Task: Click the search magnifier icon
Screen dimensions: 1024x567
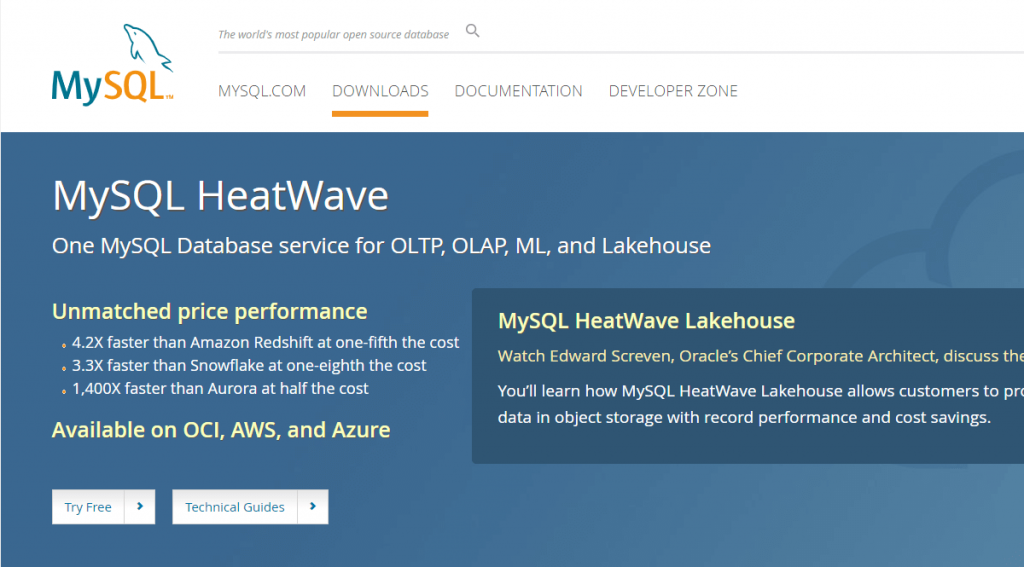Action: coord(472,31)
